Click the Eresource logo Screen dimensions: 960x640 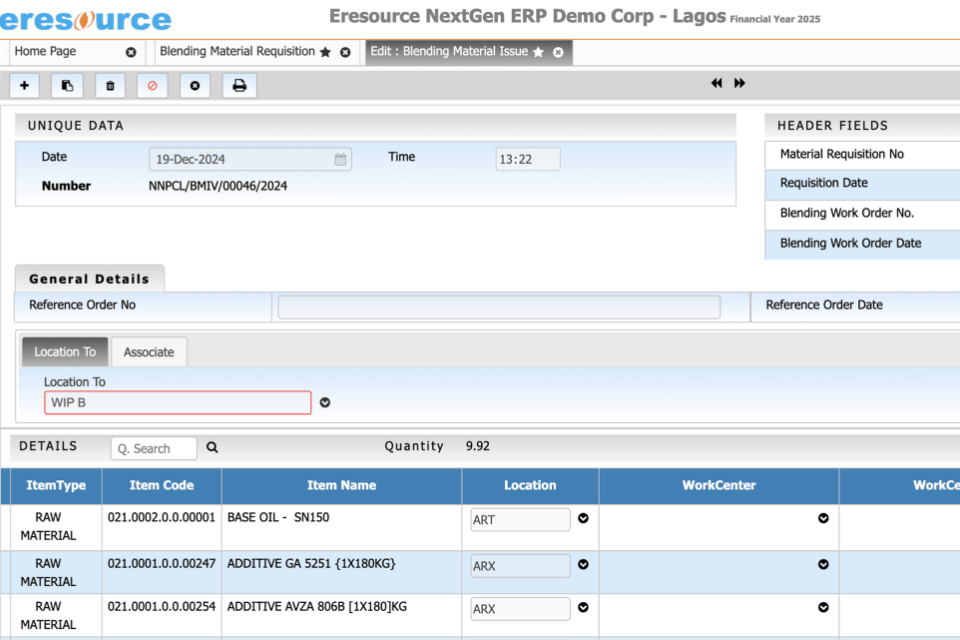pos(85,20)
